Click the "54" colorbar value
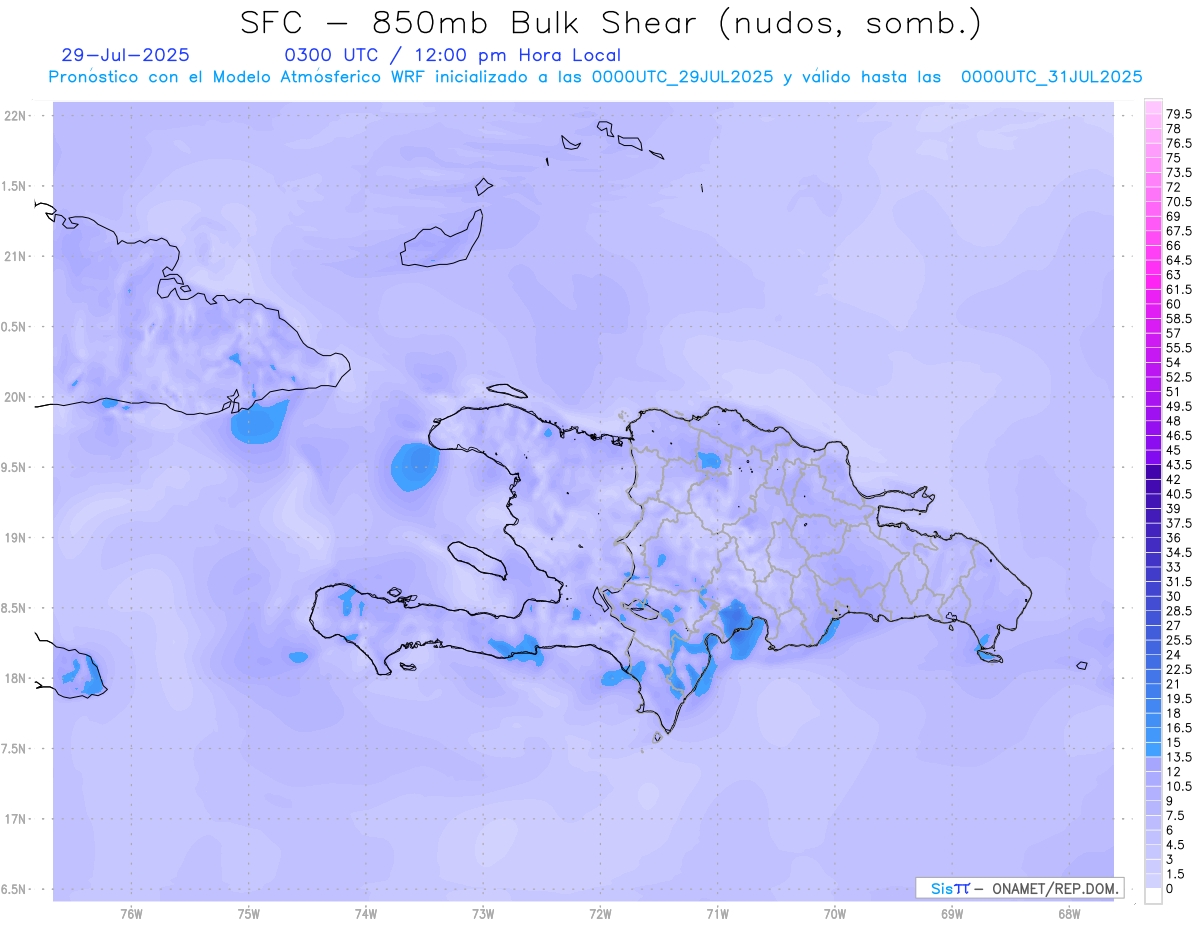Screen dimensions: 1200x927 (x=1174, y=362)
